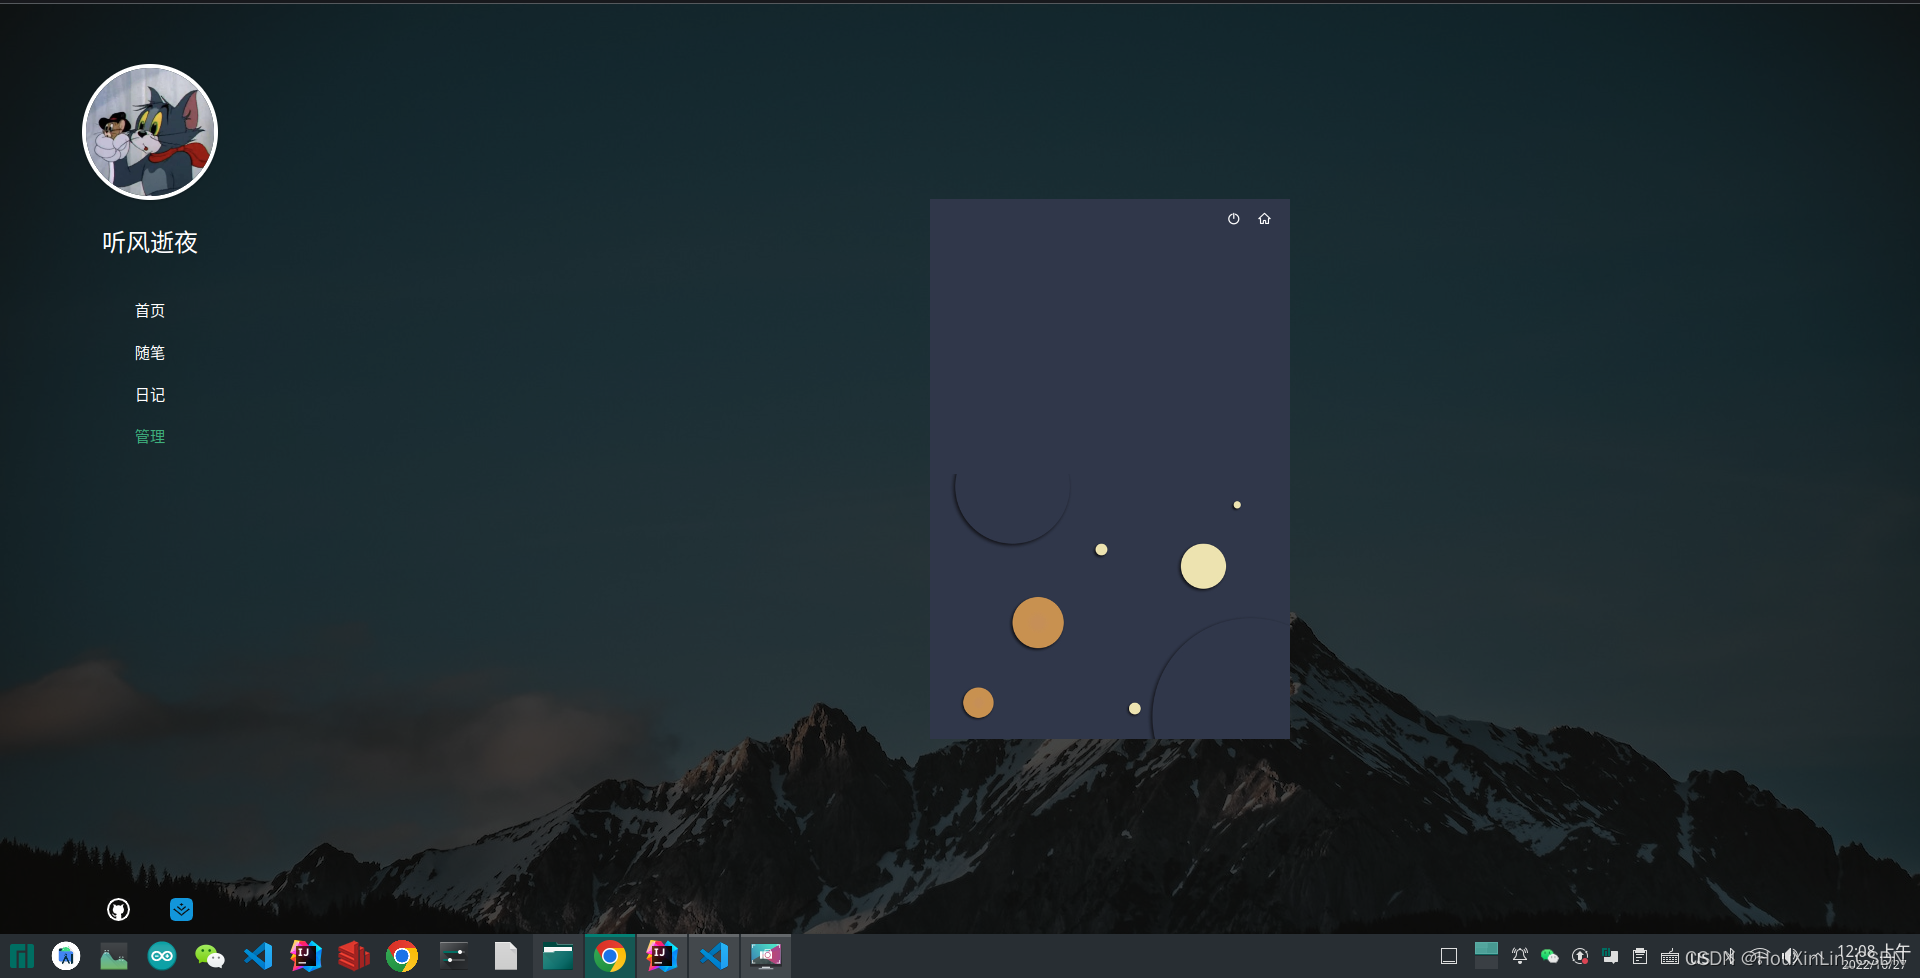Open the blue icon link beside GitHub
The width and height of the screenshot is (1920, 978).
coord(181,909)
